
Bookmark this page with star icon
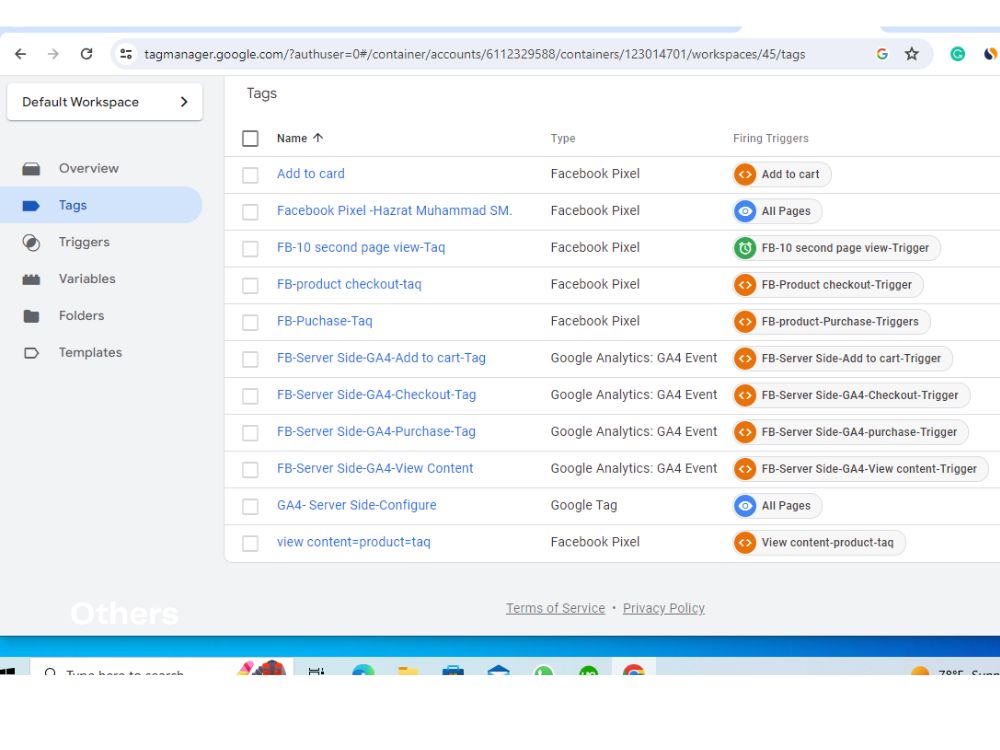coord(912,54)
